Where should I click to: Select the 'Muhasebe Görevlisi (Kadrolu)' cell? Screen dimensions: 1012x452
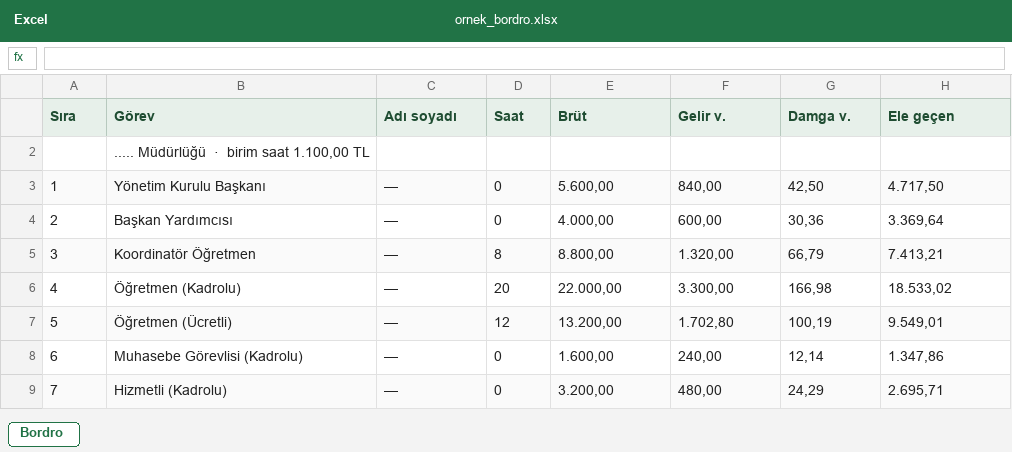point(241,357)
